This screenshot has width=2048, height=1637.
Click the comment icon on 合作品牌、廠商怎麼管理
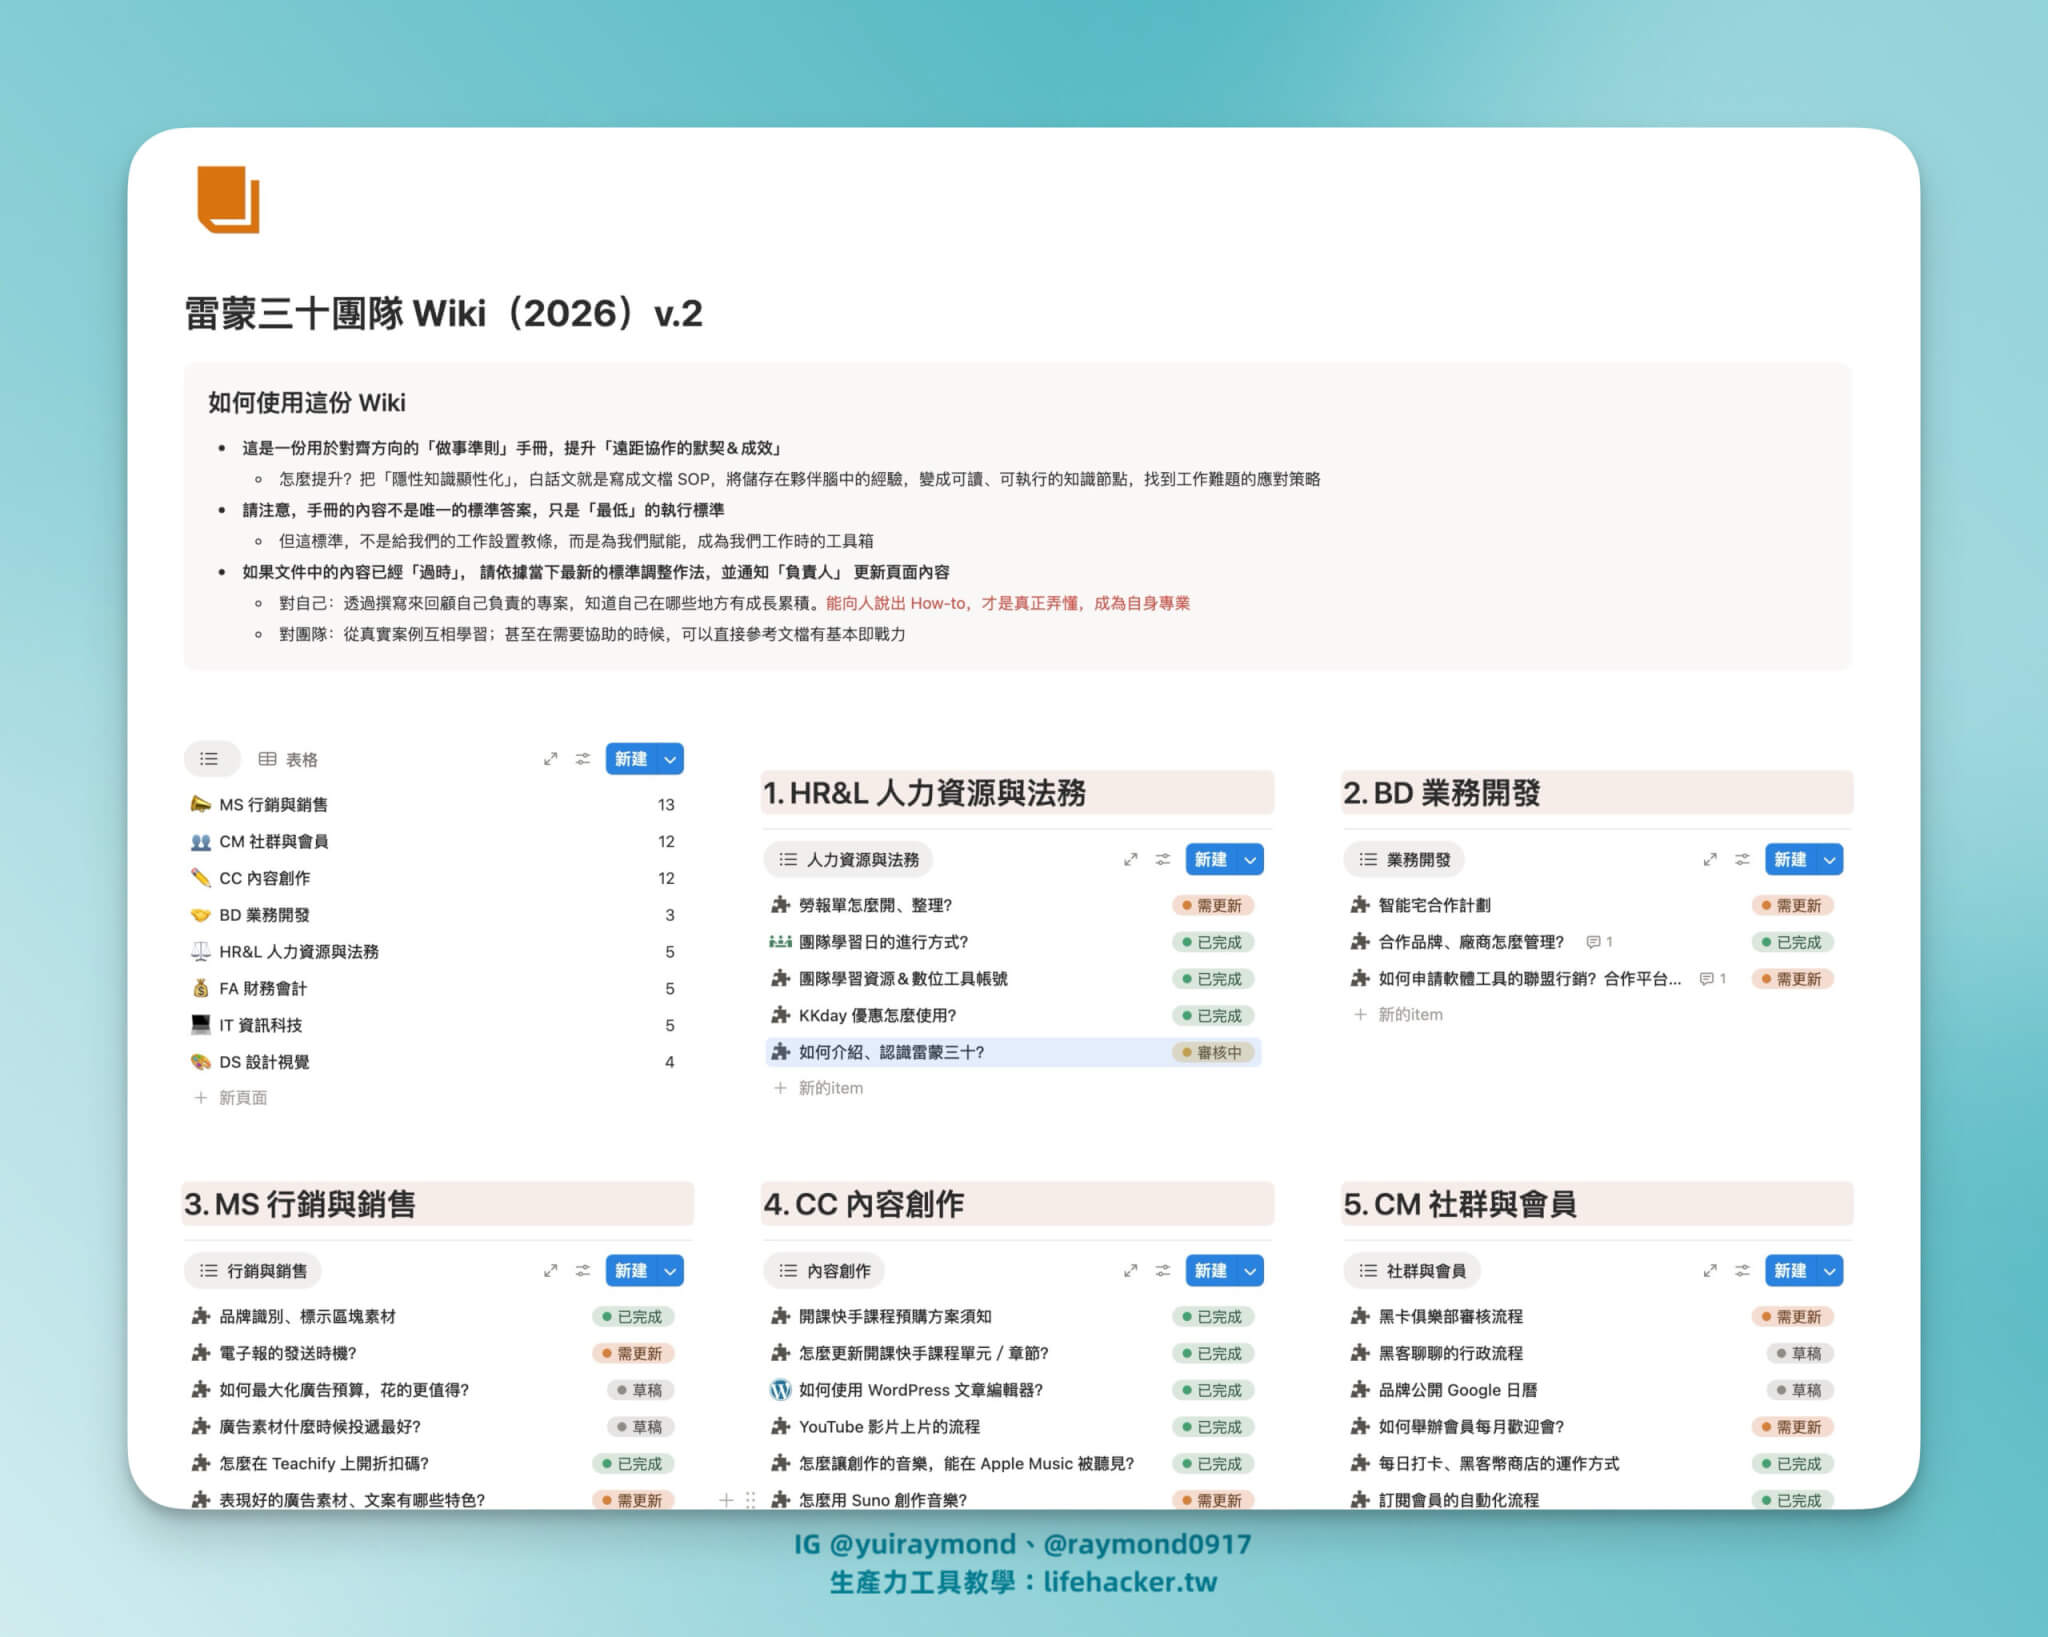[x=1593, y=942]
